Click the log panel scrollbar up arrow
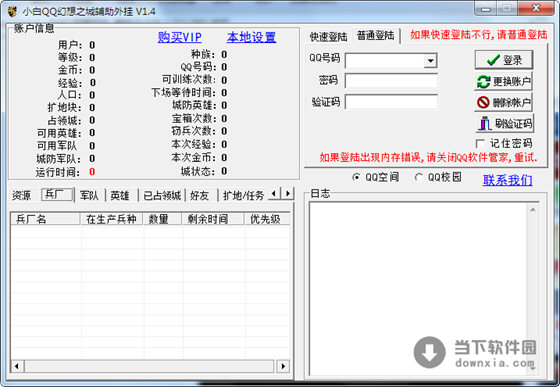This screenshot has height=387, width=560. [532, 210]
